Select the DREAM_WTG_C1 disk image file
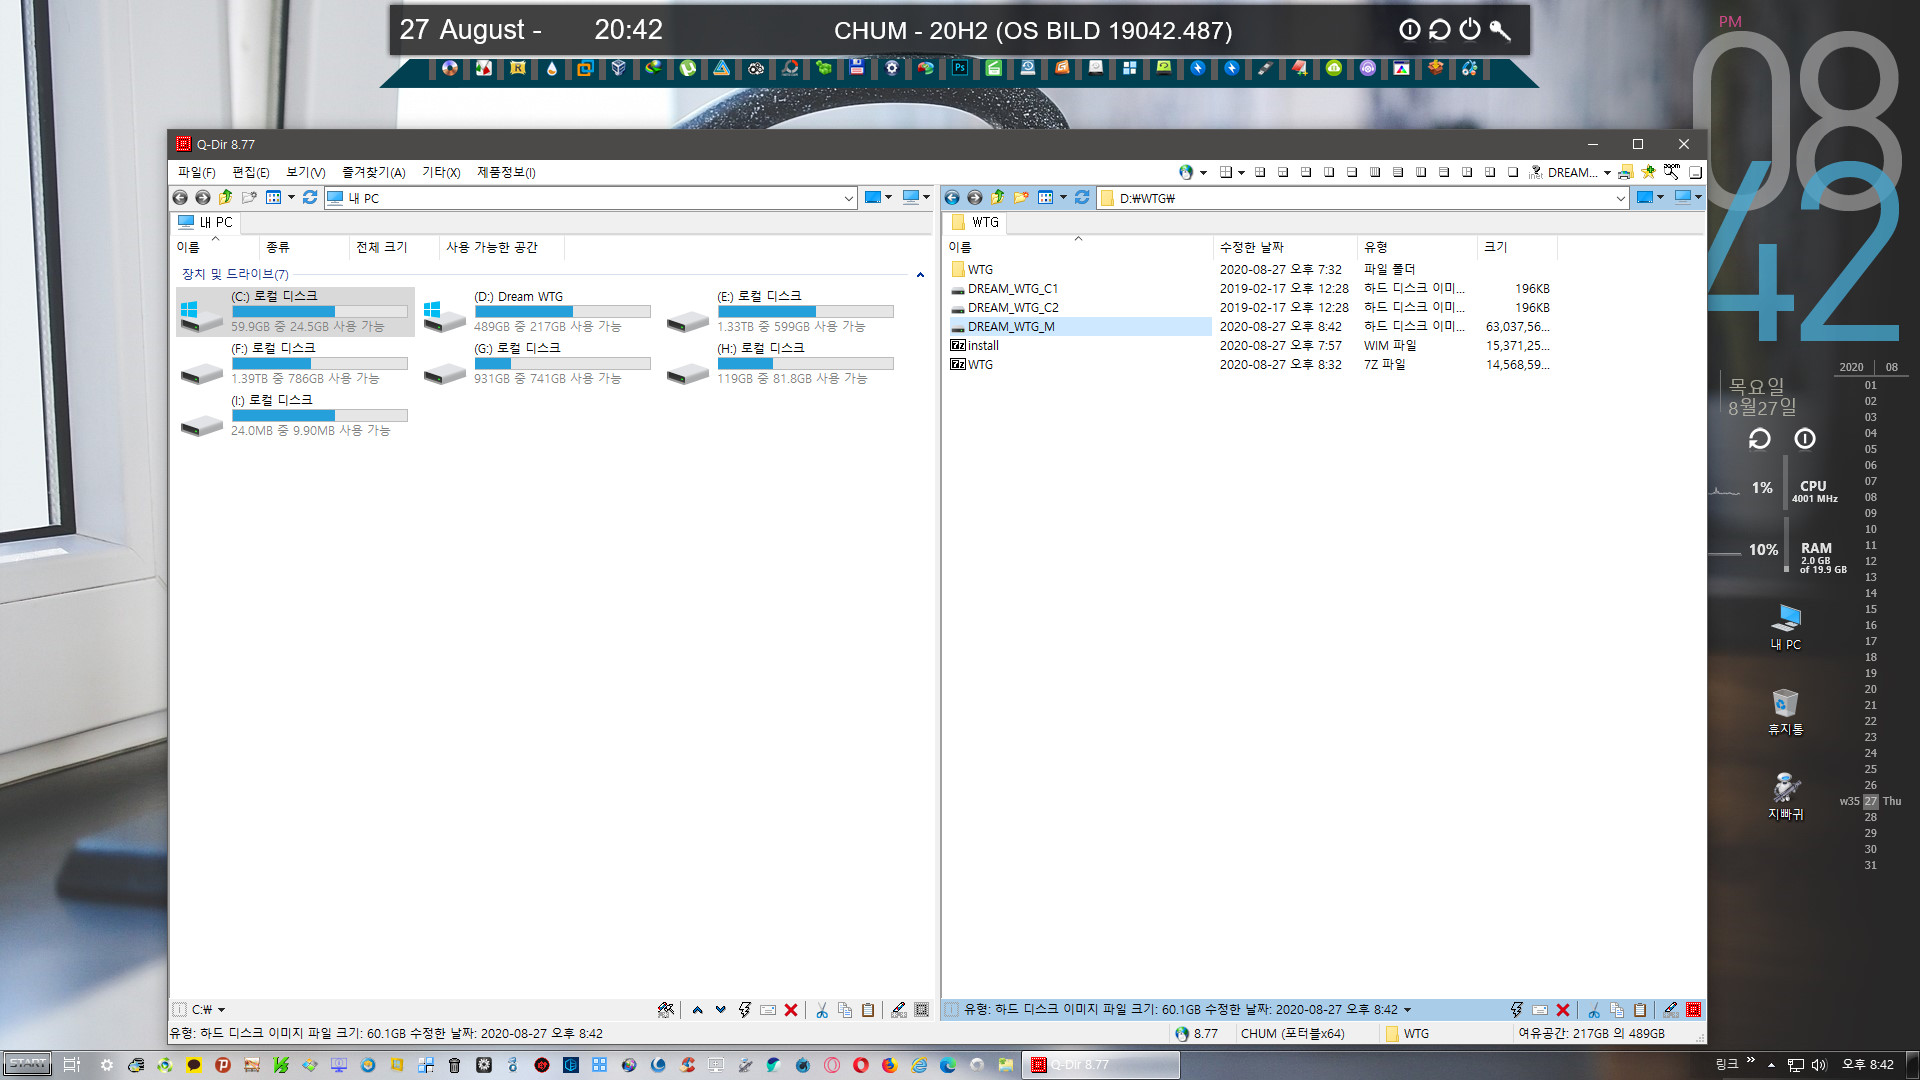Image resolution: width=1920 pixels, height=1080 pixels. pos(1012,289)
